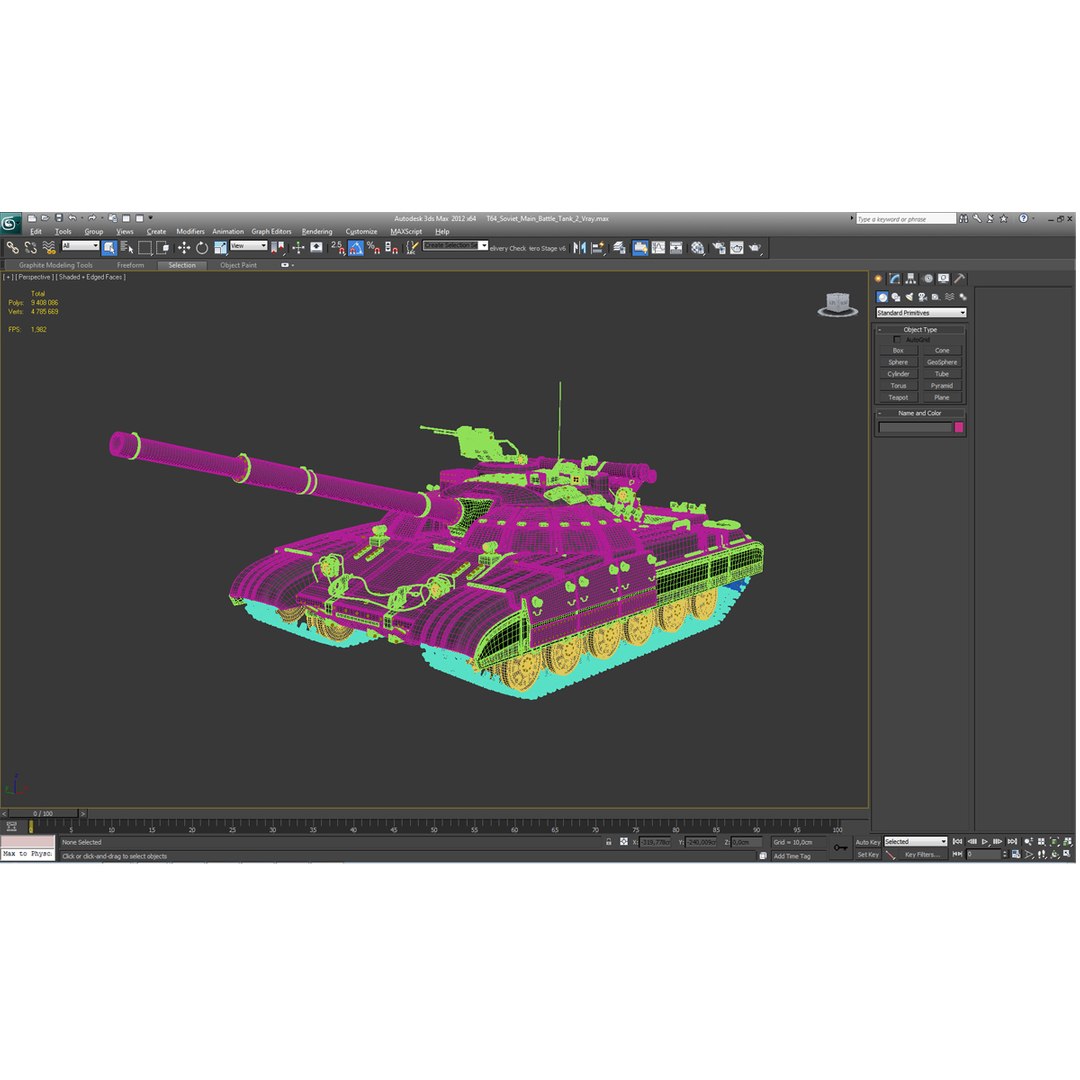Image resolution: width=1080 pixels, height=1080 pixels.
Task: Choose Rectangular Selection Region tool
Action: [145, 247]
